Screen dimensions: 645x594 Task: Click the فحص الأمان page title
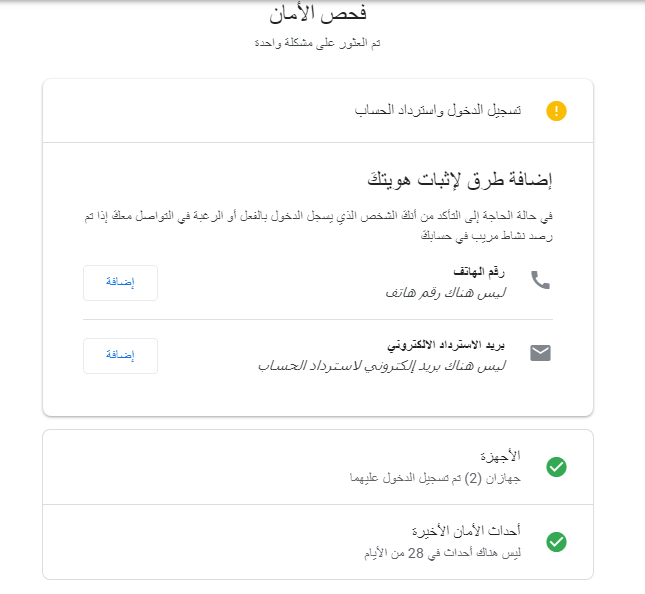point(318,15)
